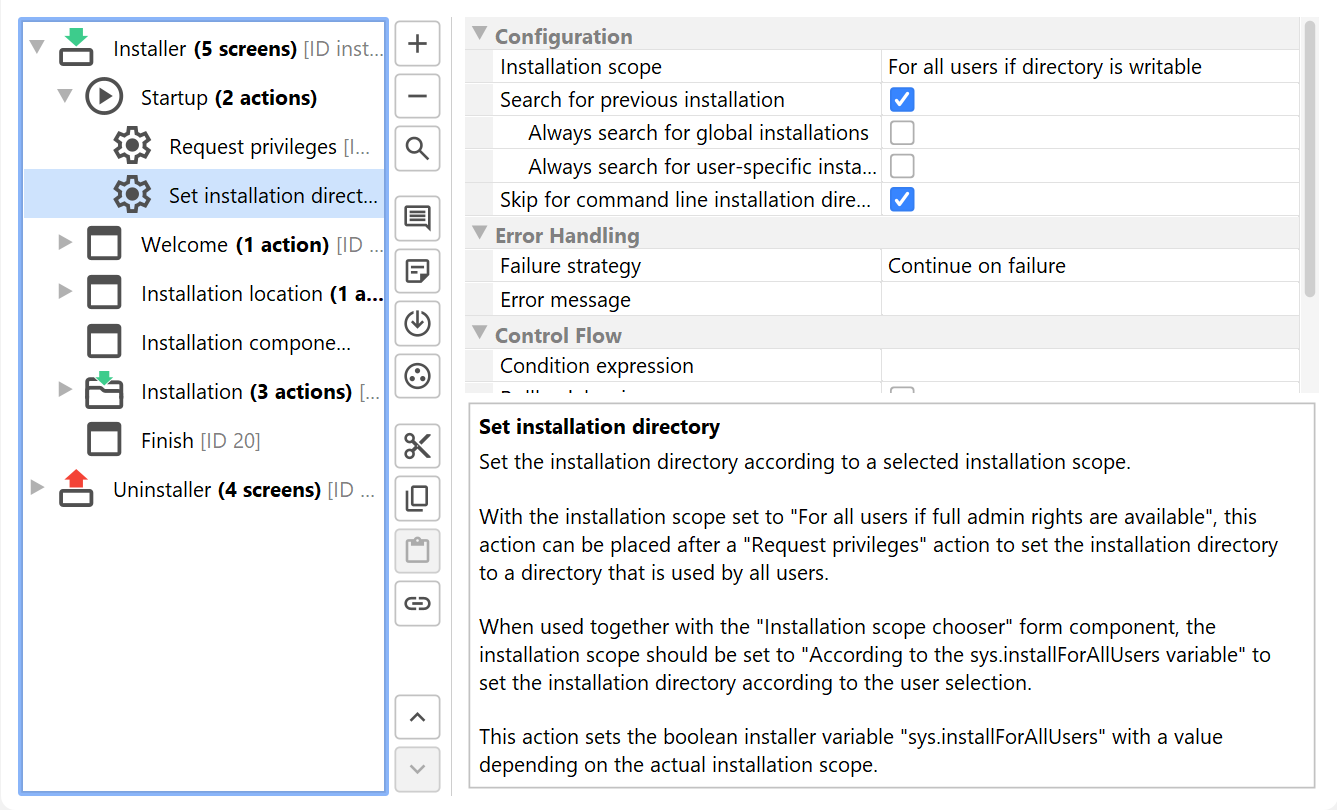Click the minus Remove button
This screenshot has height=810, width=1337.
tap(418, 97)
